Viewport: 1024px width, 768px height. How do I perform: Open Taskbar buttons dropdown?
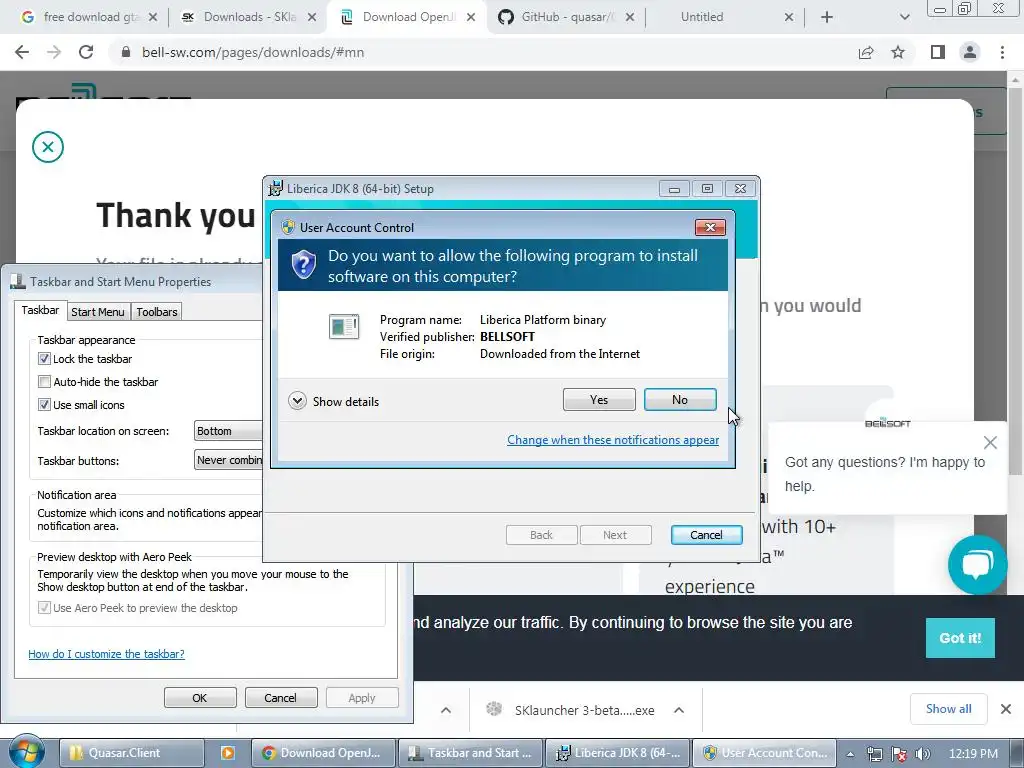[229, 460]
